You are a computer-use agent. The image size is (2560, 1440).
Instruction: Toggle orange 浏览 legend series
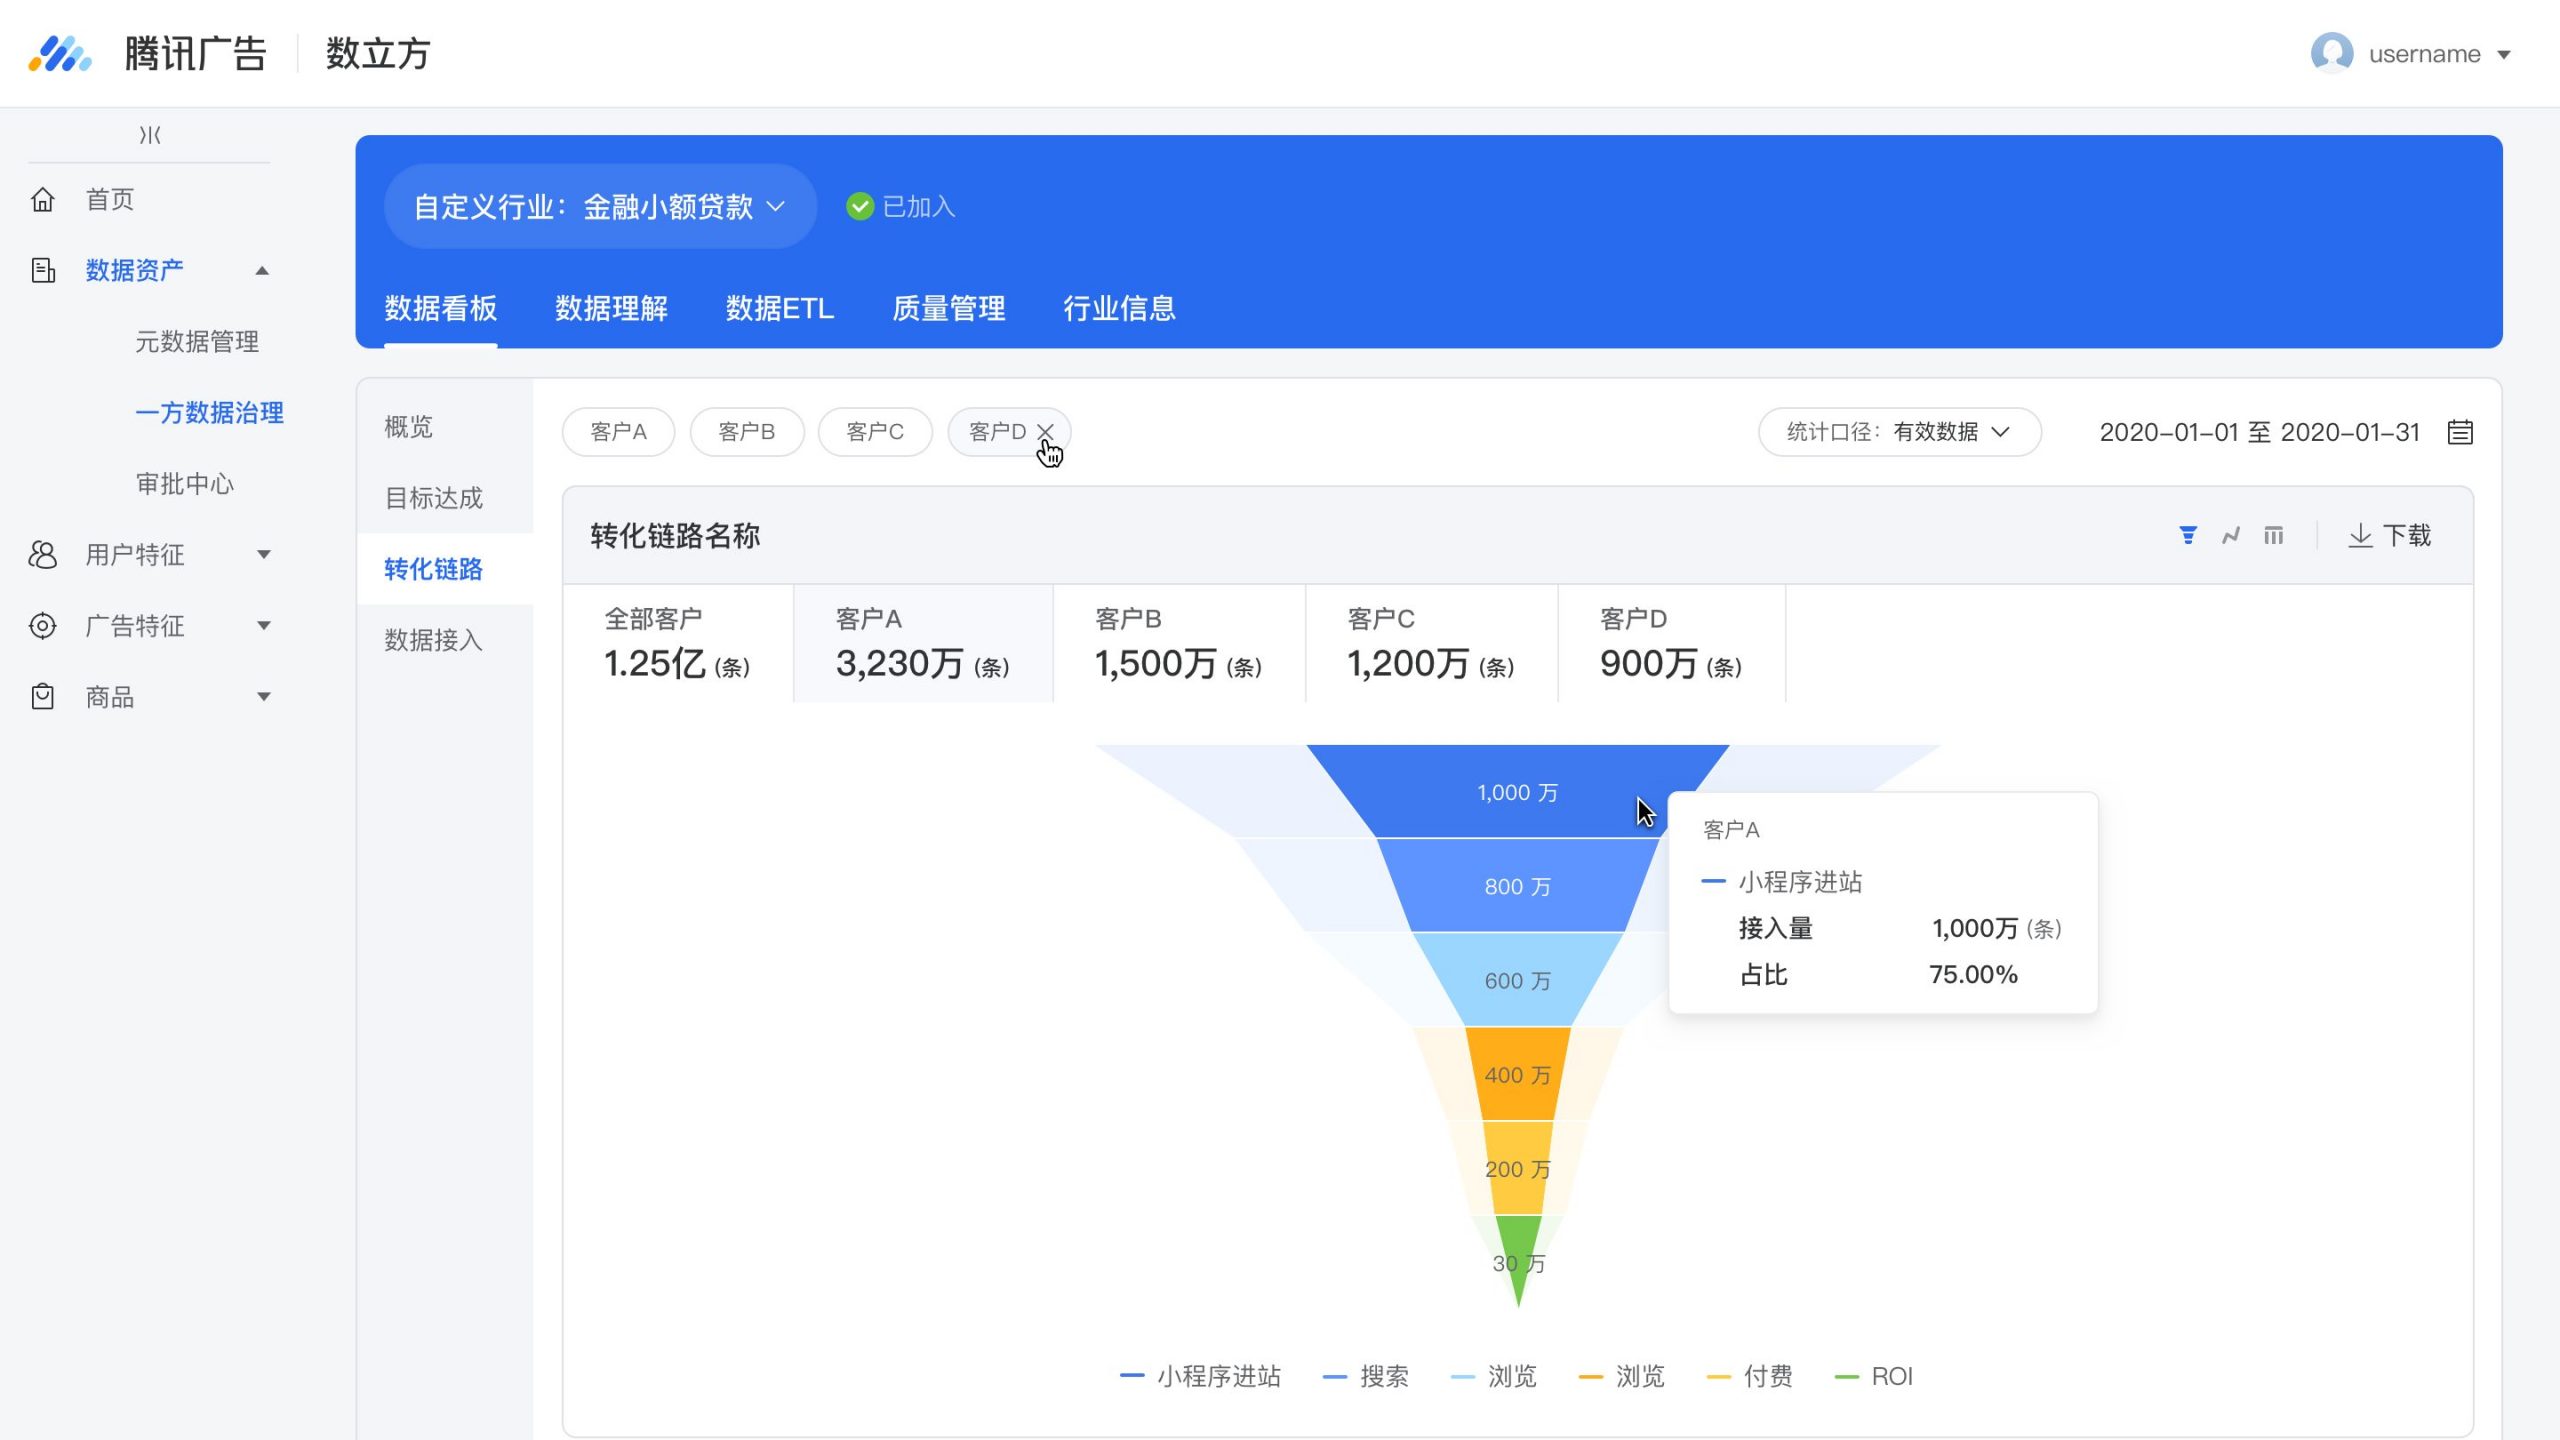[1621, 1376]
